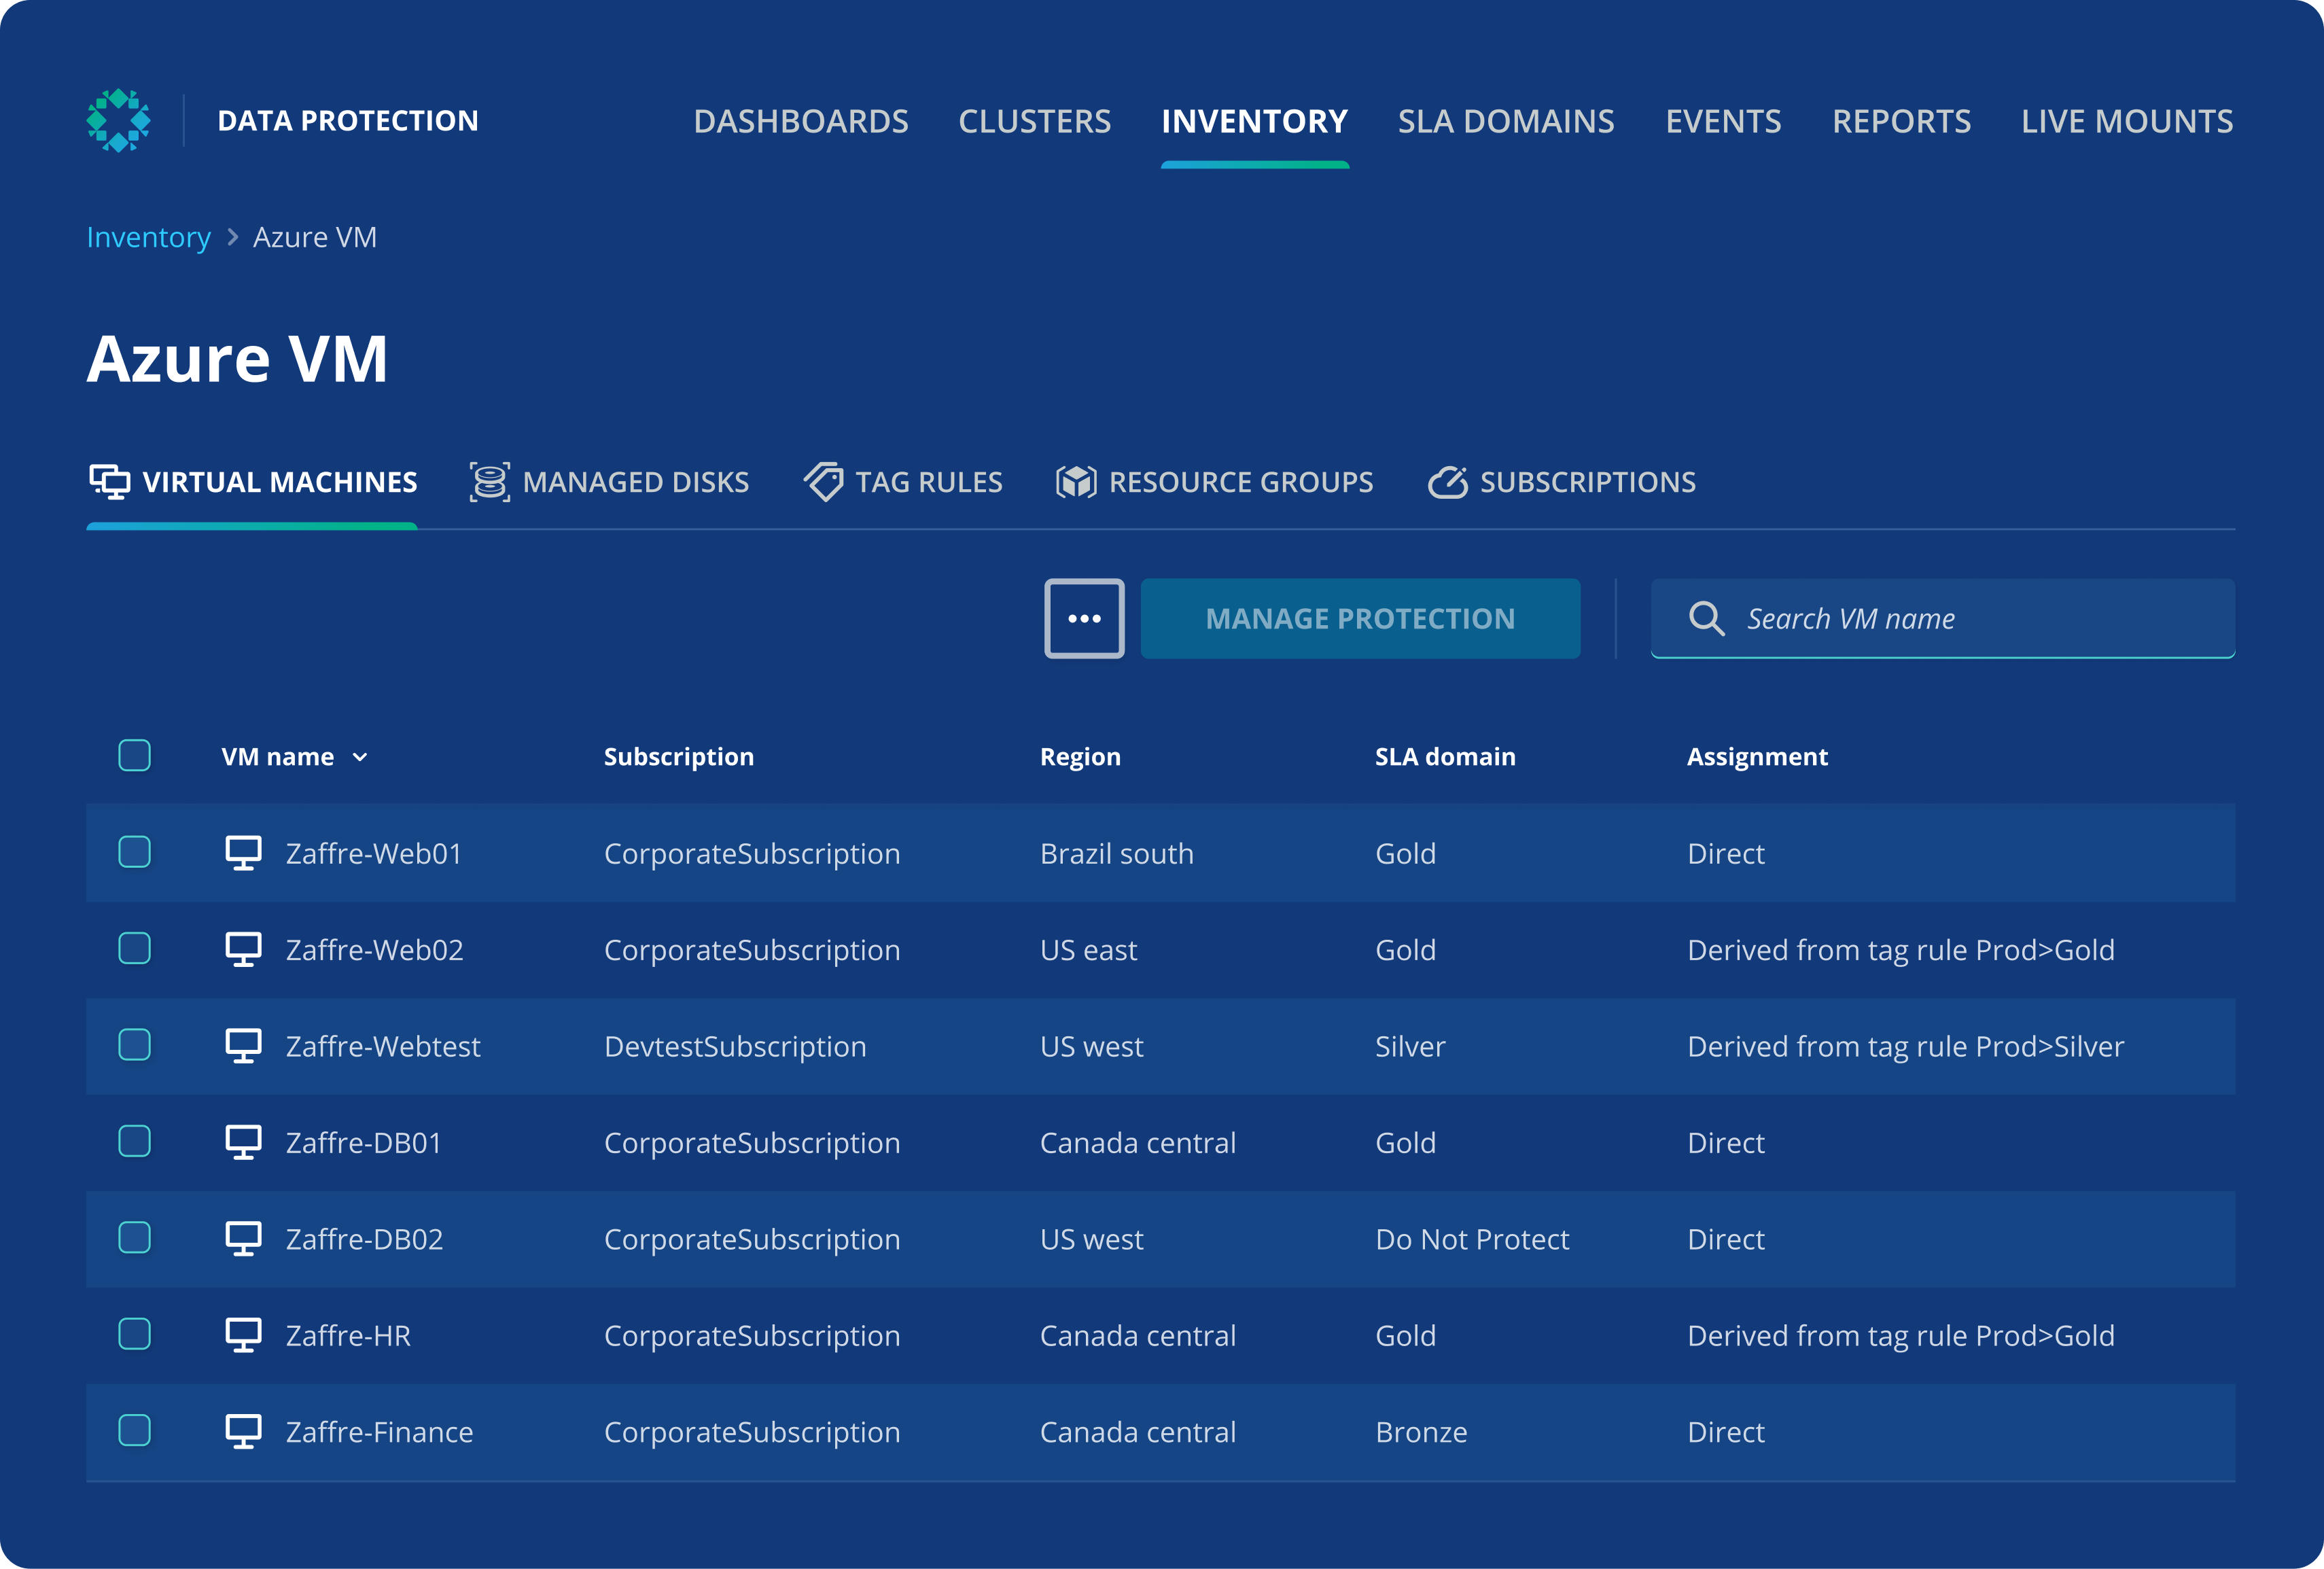Tick the Zaffre-DB02 checkbox
Image resolution: width=2324 pixels, height=1569 pixels.
[x=134, y=1237]
